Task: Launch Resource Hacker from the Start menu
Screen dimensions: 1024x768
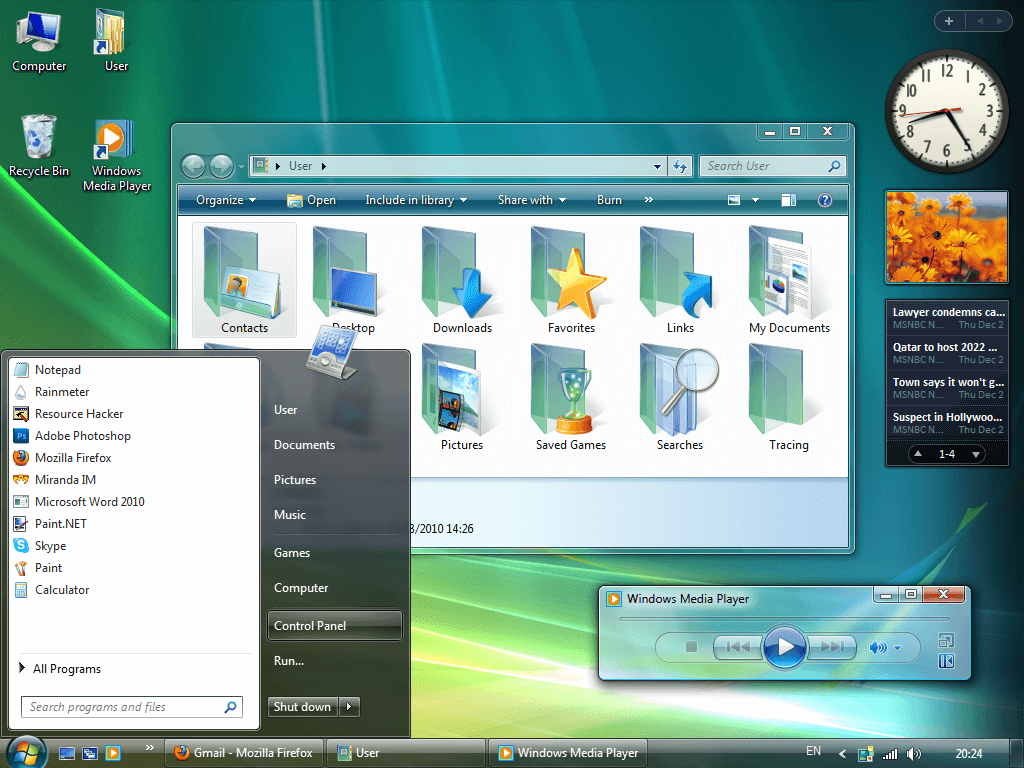Action: click(x=76, y=413)
